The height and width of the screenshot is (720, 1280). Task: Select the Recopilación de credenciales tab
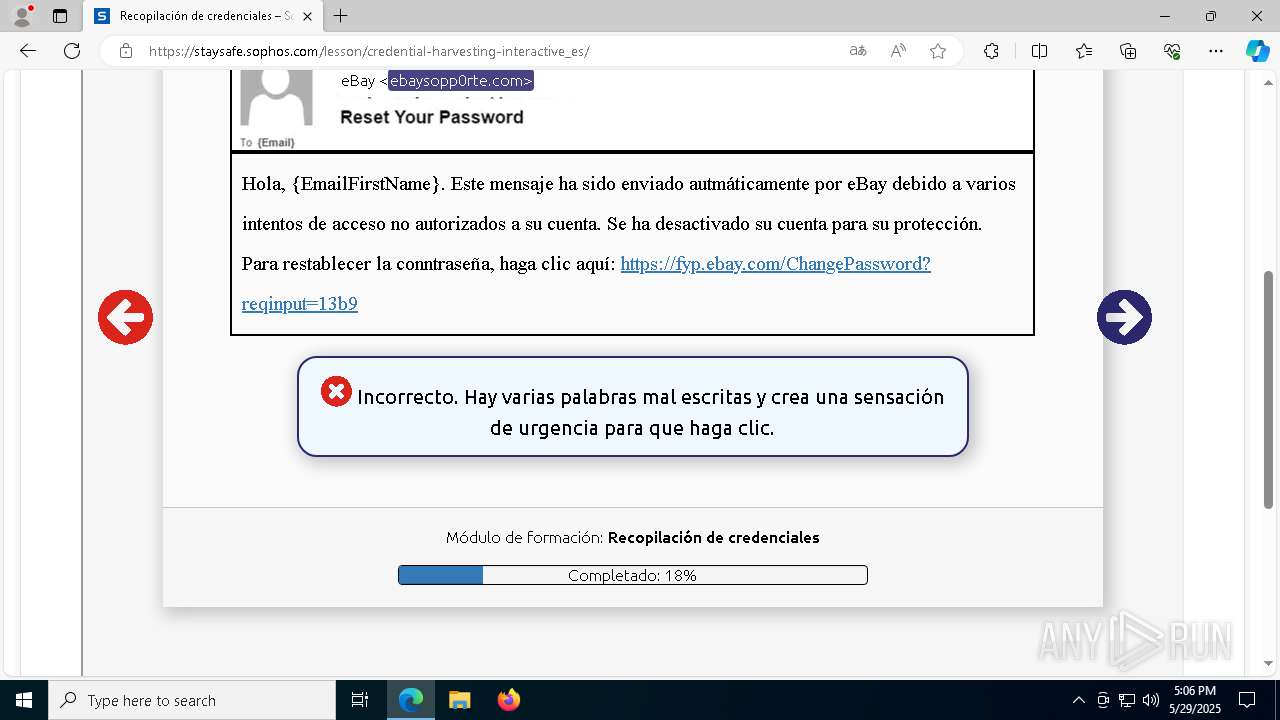coord(203,16)
